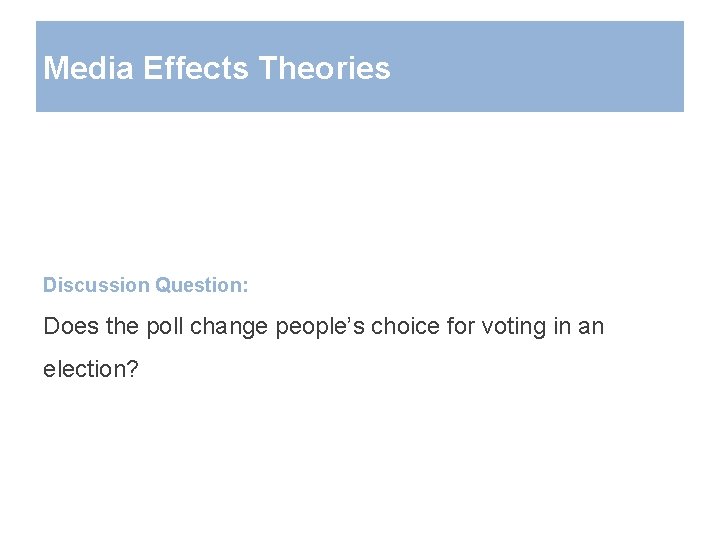Click the empty blue header banner area

[x=540, y=67]
